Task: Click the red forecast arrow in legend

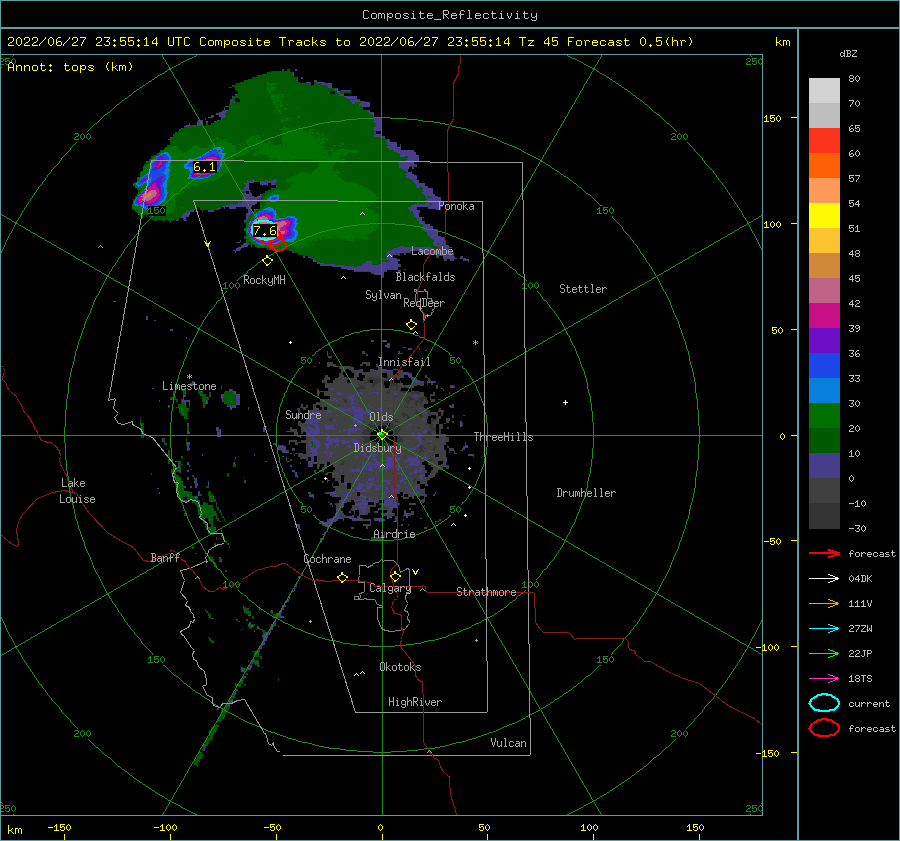Action: pos(824,553)
